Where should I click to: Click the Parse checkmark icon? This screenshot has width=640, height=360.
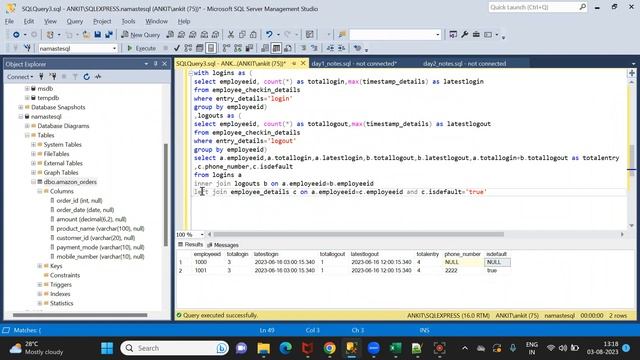pyautogui.click(x=176, y=48)
